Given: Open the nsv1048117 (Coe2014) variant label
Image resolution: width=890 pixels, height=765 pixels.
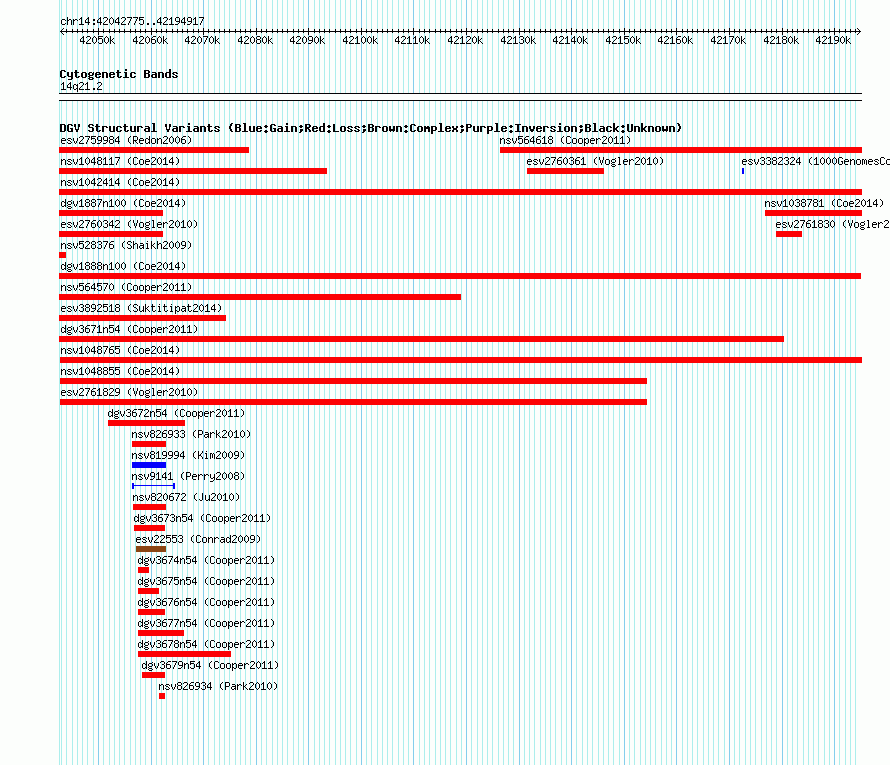Looking at the screenshot, I should [x=120, y=161].
